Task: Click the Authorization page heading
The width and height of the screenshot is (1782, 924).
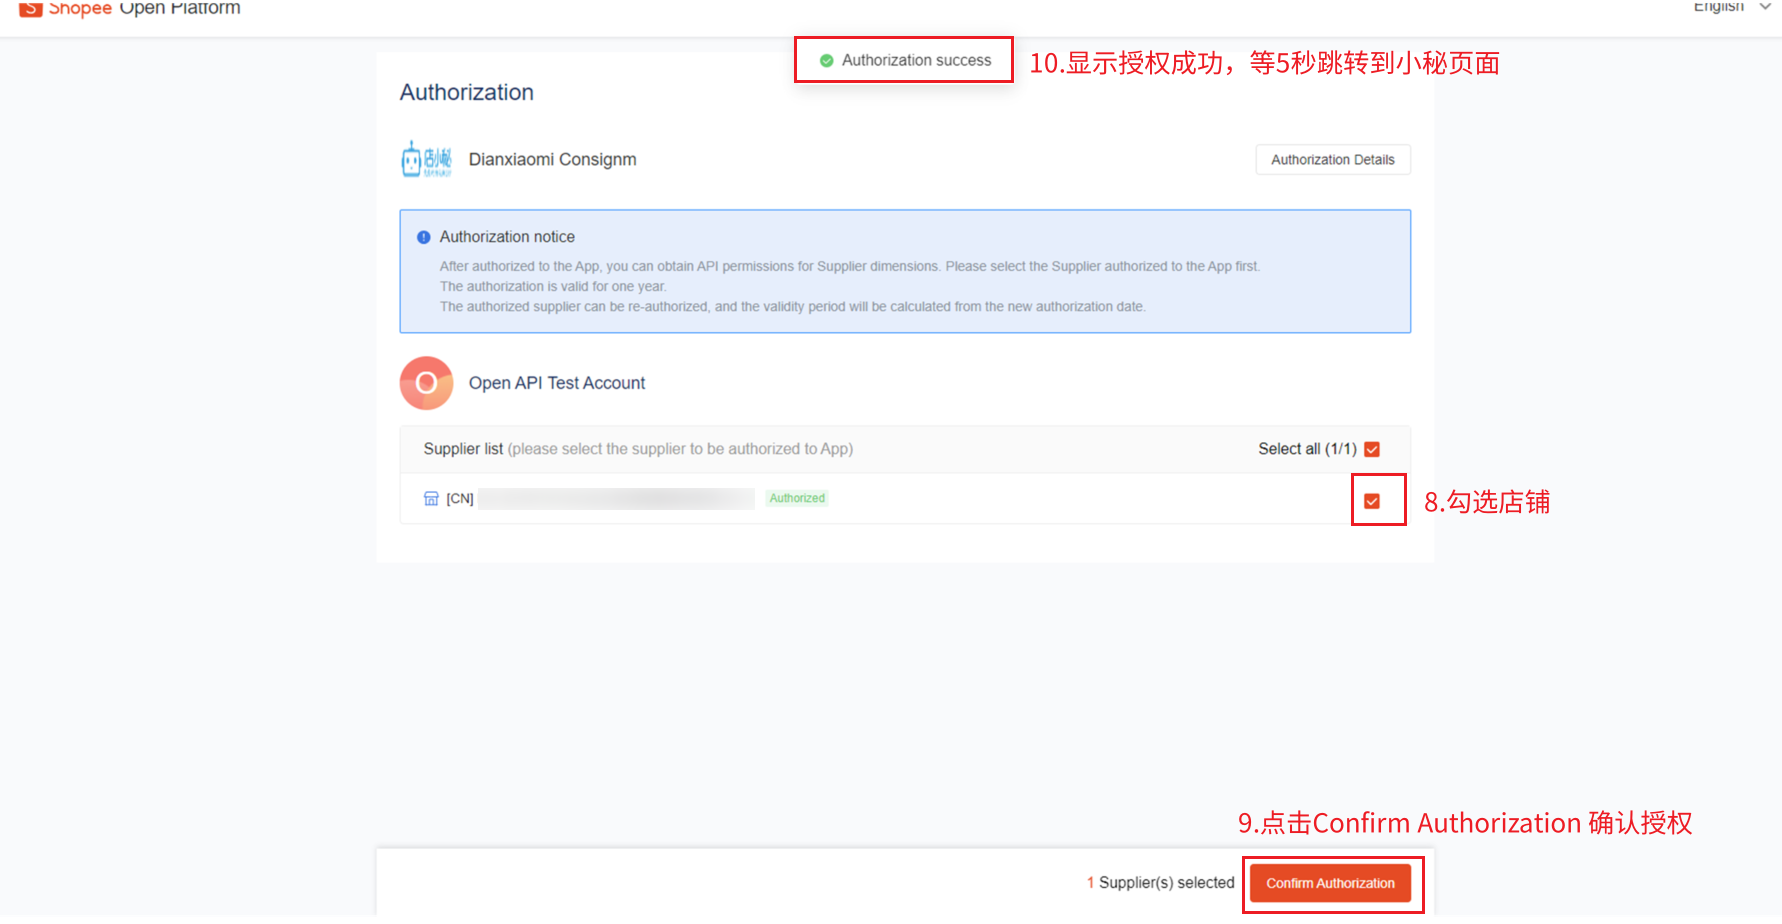Action: [x=467, y=92]
